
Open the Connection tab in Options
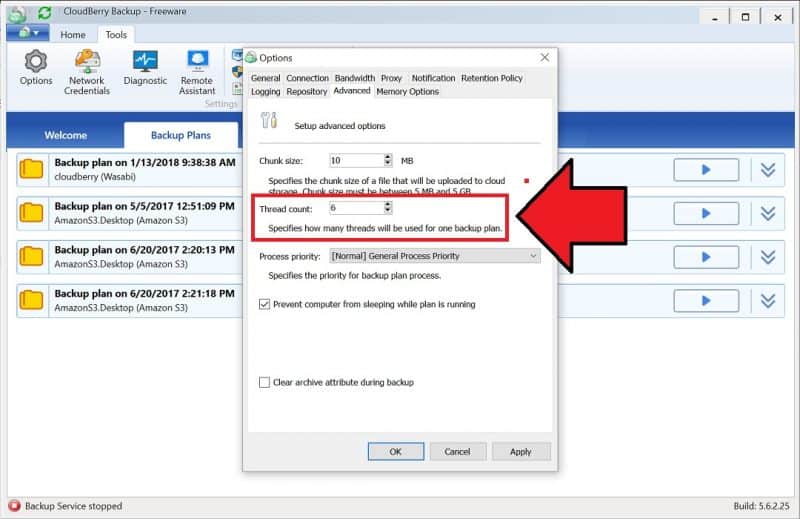[307, 78]
